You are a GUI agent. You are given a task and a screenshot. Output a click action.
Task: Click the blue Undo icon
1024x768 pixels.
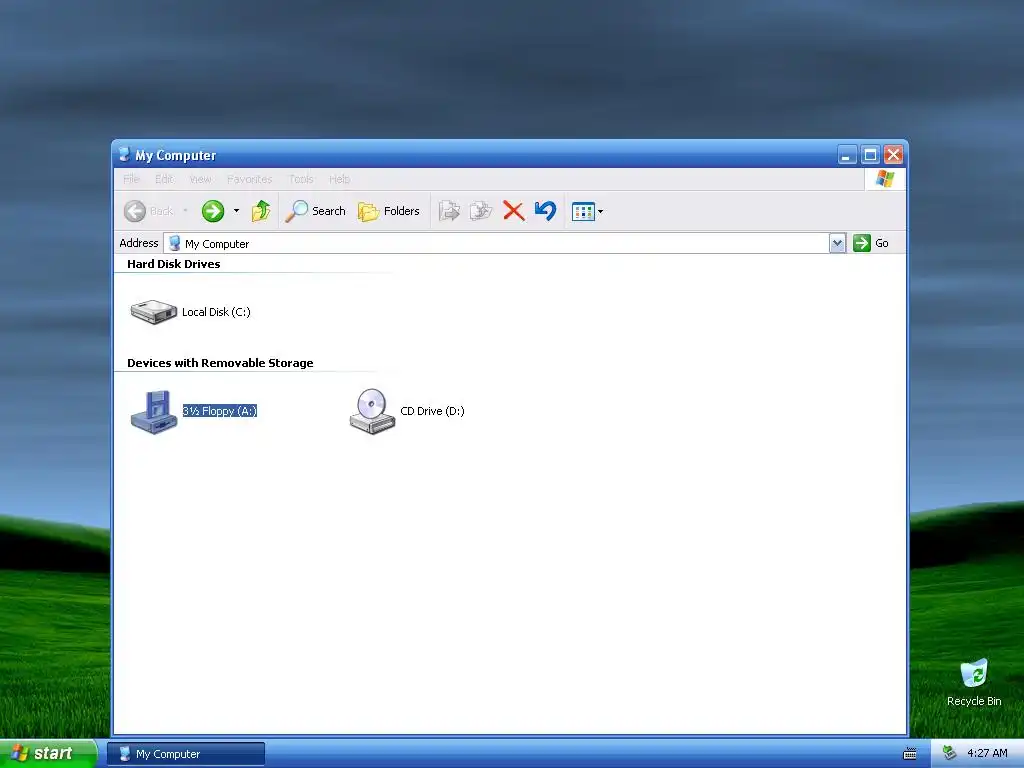pos(545,211)
